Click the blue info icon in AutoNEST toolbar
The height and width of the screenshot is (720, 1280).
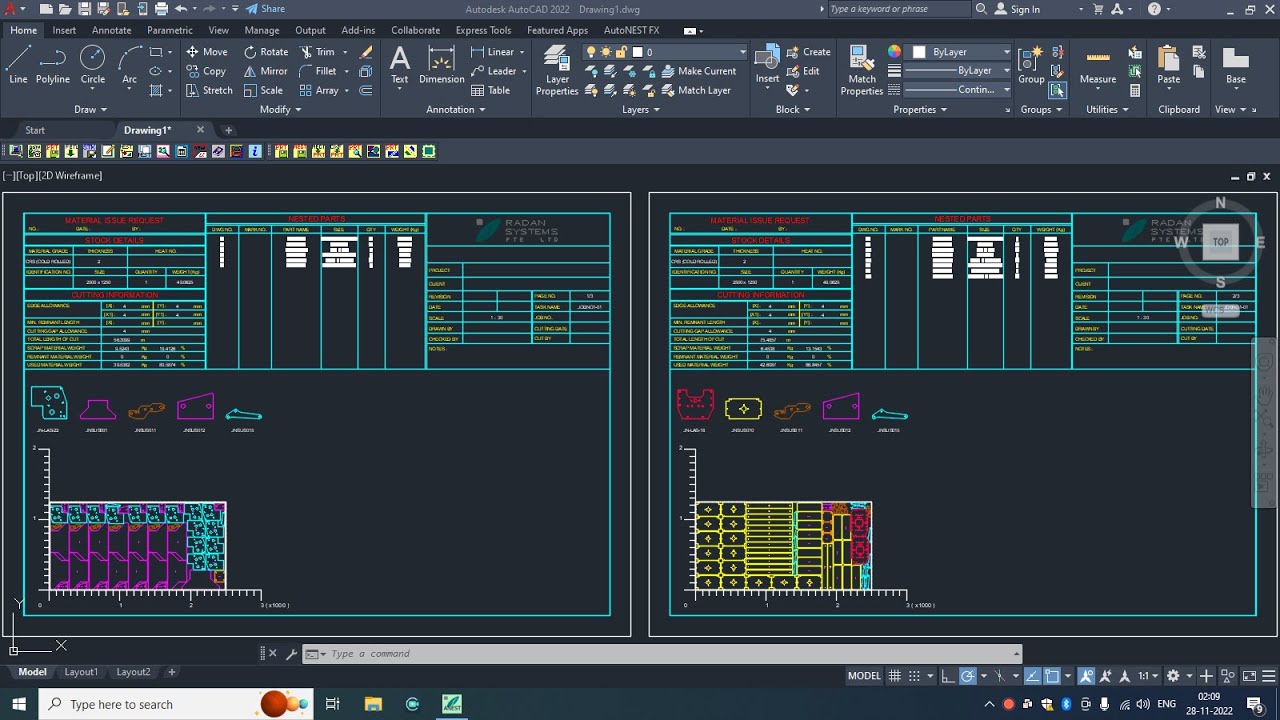tap(255, 152)
